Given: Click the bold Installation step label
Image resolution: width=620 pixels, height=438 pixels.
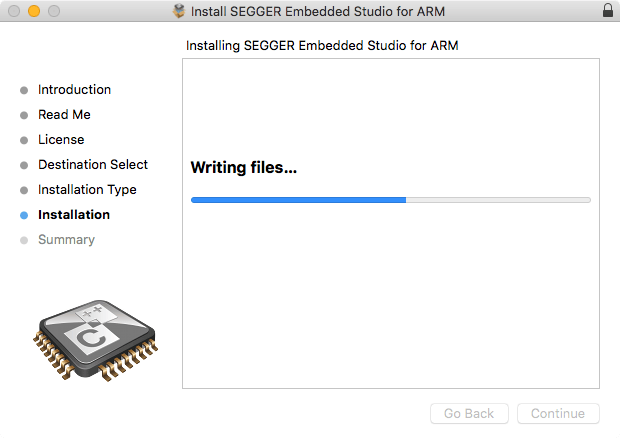Looking at the screenshot, I should pyautogui.click(x=74, y=215).
